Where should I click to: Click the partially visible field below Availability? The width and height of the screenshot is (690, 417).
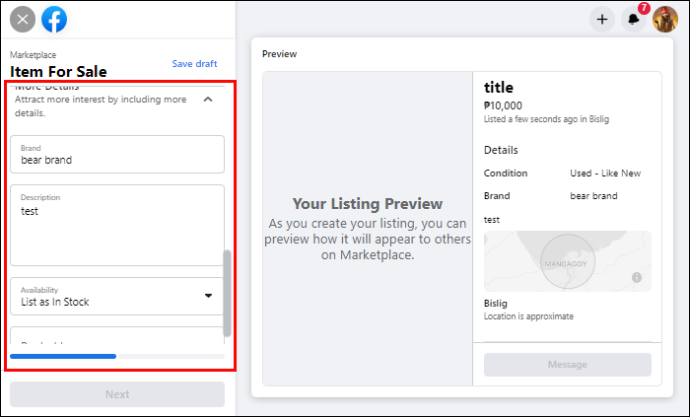click(117, 335)
